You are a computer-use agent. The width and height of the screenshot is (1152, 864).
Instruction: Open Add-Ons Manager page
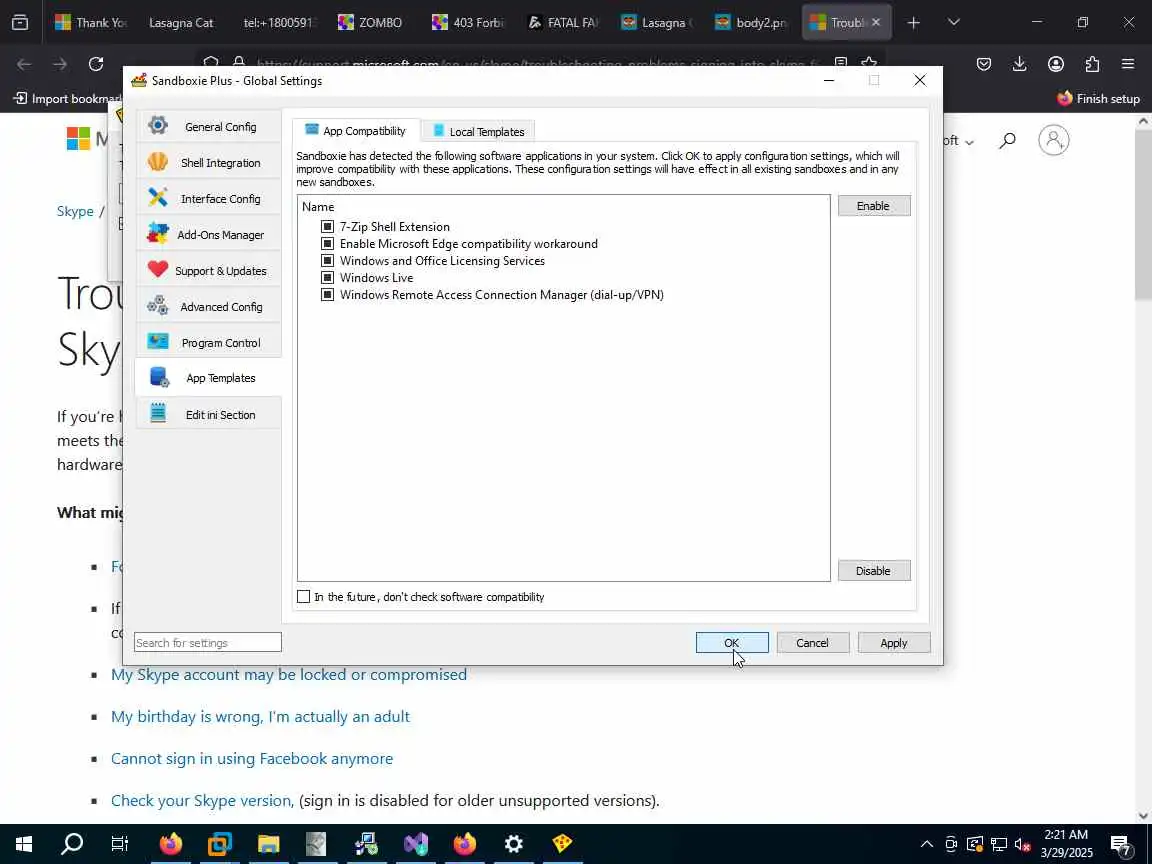(209, 234)
